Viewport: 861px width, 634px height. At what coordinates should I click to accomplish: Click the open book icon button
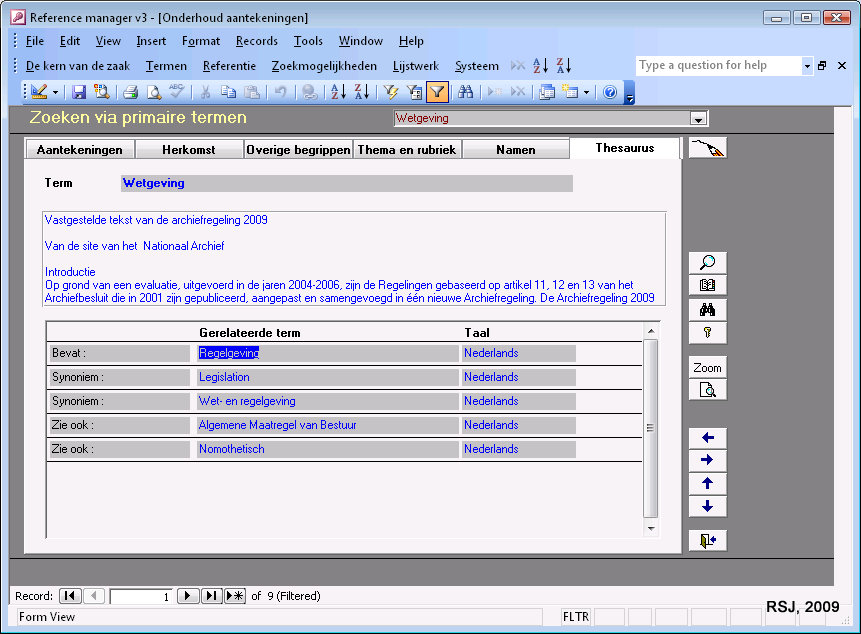(x=707, y=286)
